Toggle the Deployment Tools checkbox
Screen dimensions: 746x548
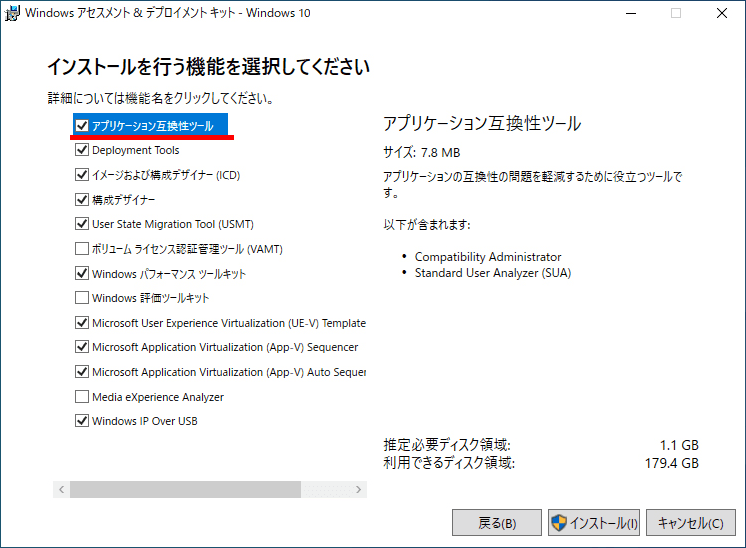pyautogui.click(x=82, y=150)
